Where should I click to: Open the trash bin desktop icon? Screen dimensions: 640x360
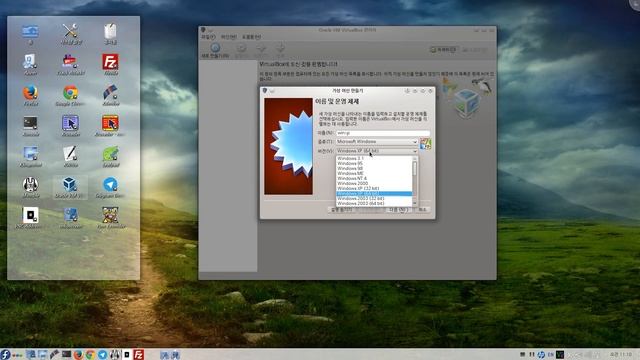(x=110, y=32)
